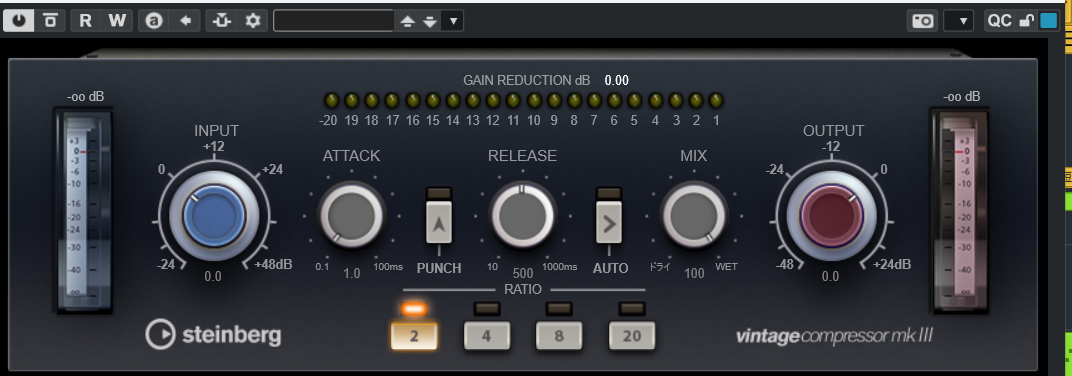Click the copy A to B arrow icon
The height and width of the screenshot is (376, 1072).
[x=185, y=21]
